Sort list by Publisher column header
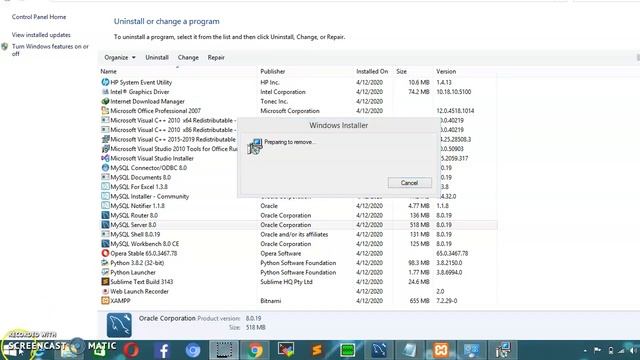The image size is (640, 360). (x=273, y=71)
